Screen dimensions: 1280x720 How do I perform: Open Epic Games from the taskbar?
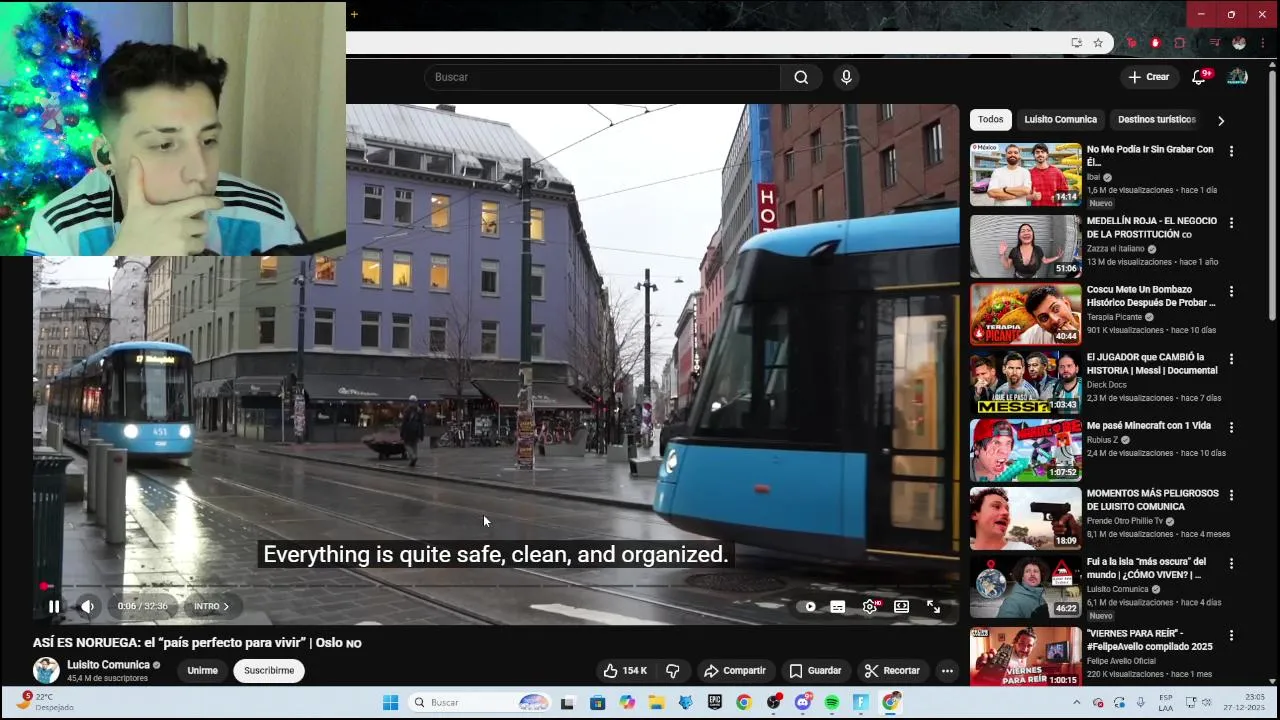point(715,703)
